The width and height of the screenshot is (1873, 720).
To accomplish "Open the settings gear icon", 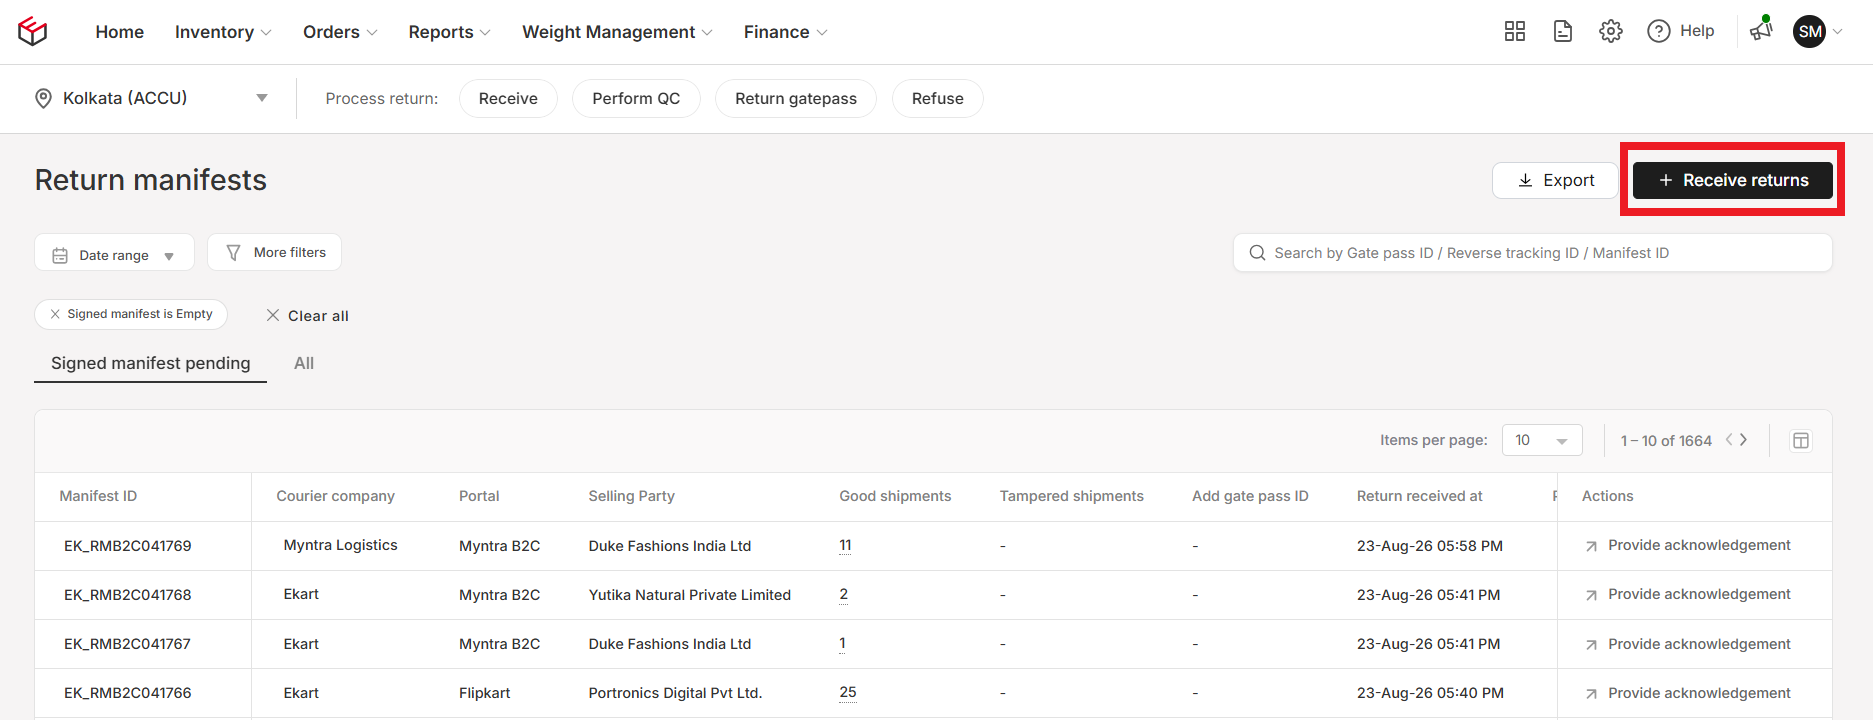I will pos(1611,32).
